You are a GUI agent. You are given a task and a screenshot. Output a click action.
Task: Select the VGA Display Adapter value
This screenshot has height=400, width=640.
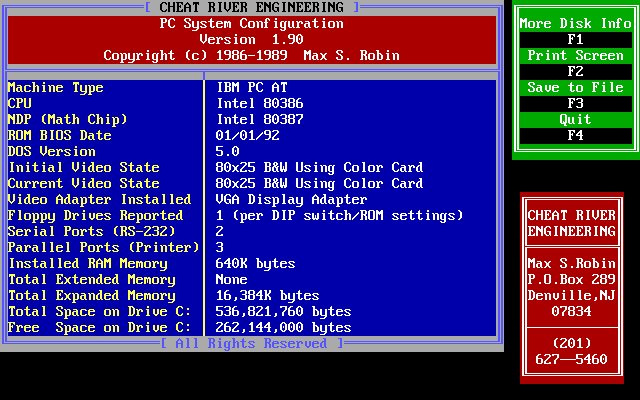(291, 200)
